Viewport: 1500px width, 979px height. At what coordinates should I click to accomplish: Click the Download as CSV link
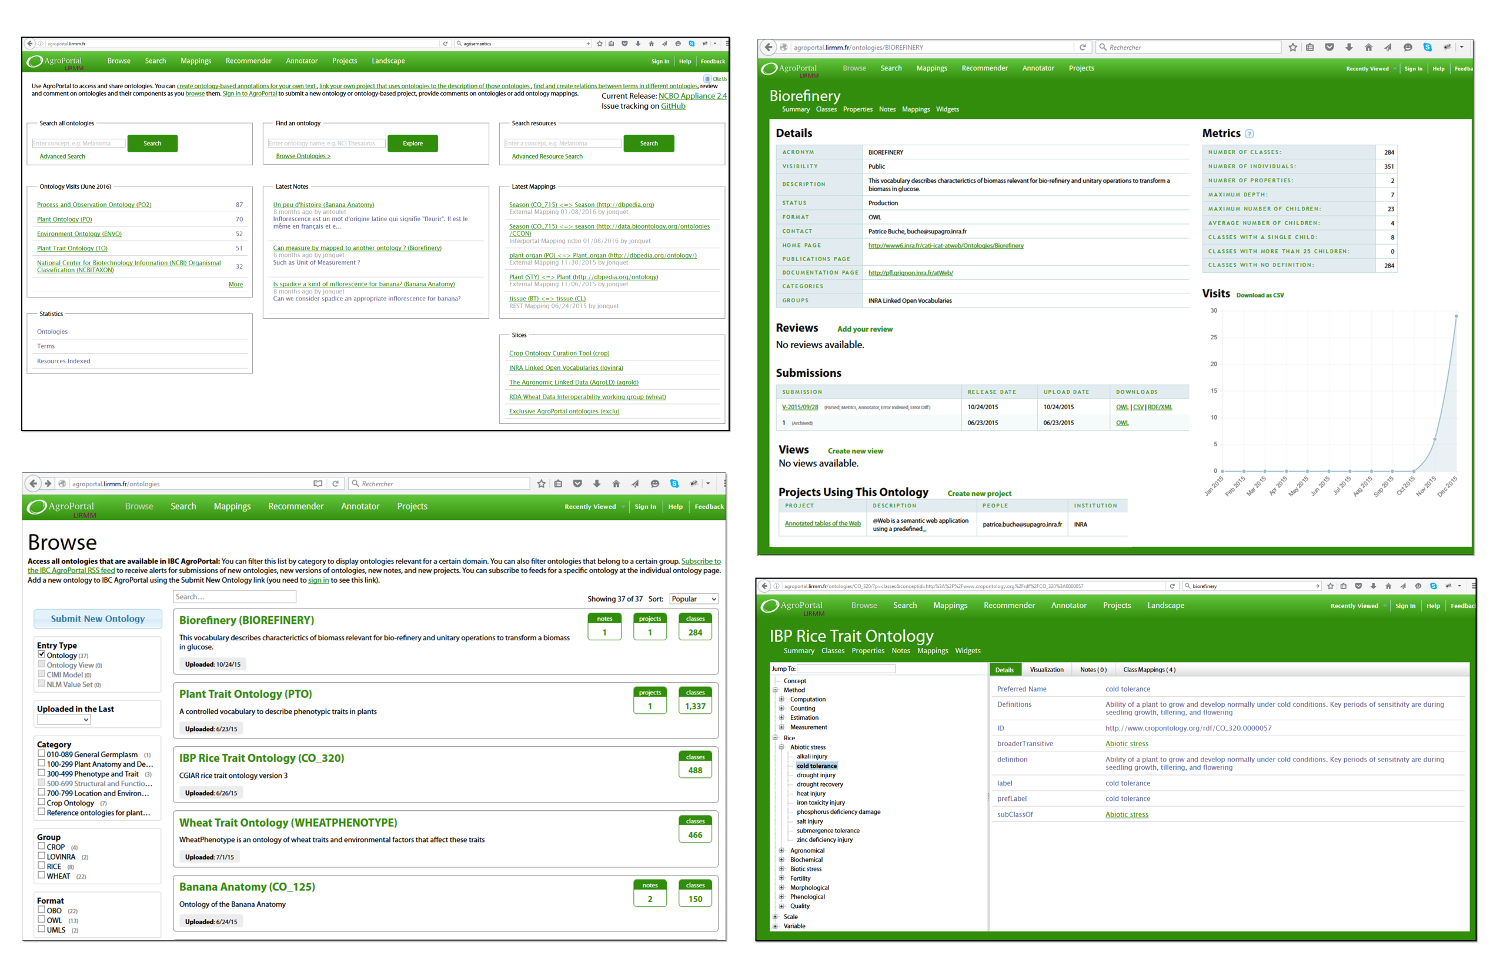click(1260, 295)
